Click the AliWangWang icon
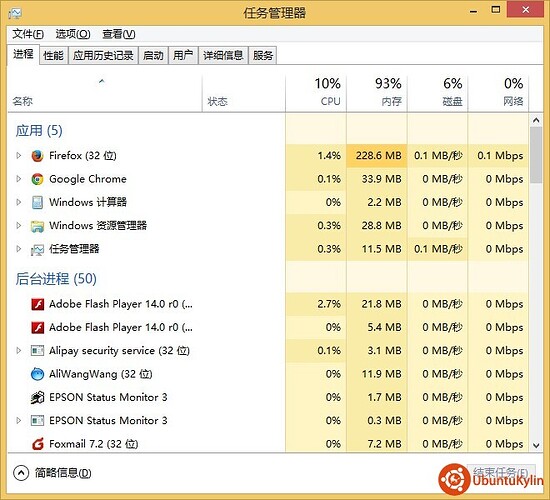The width and height of the screenshot is (550, 500). pos(37,374)
